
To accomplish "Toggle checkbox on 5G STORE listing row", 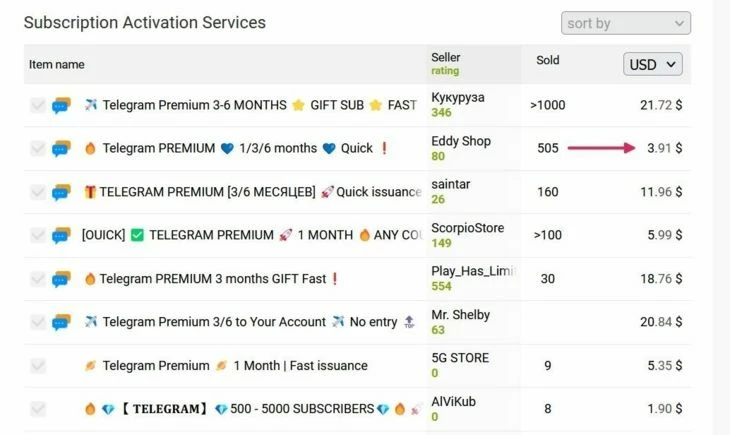I will [x=38, y=366].
